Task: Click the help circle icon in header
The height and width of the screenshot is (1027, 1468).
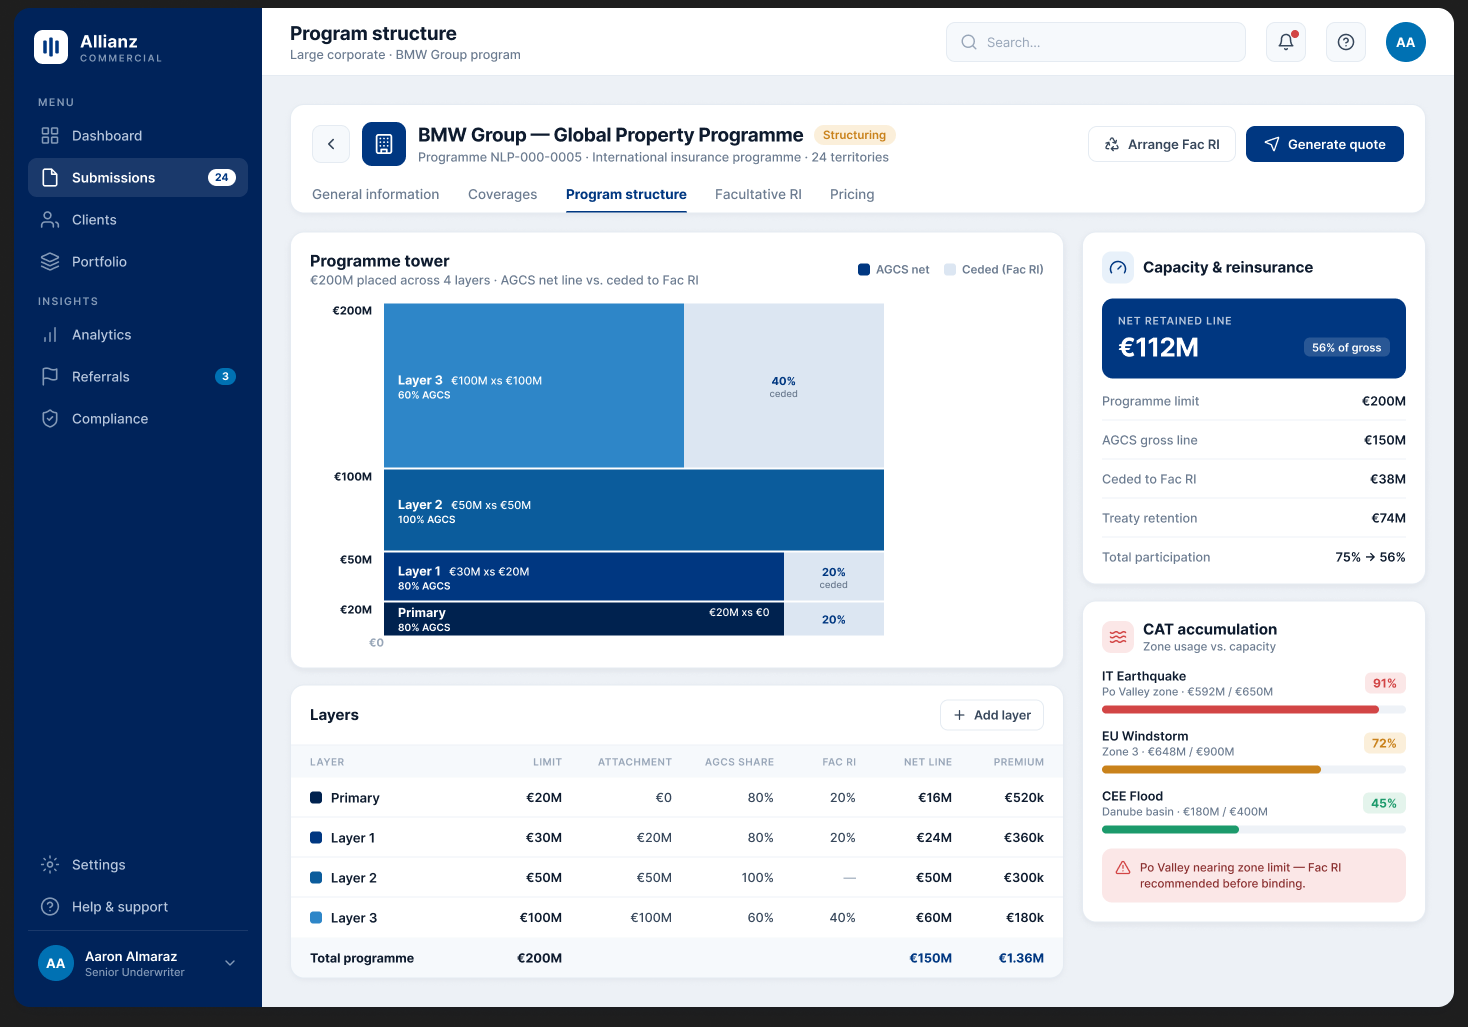Action: coord(1346,42)
